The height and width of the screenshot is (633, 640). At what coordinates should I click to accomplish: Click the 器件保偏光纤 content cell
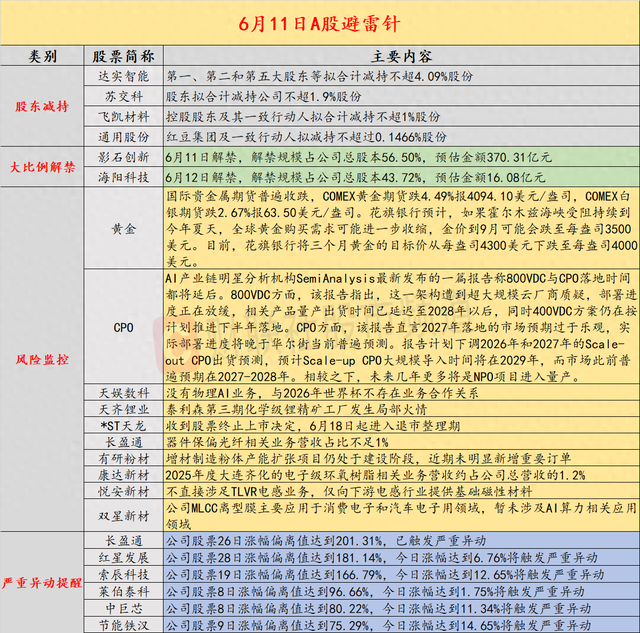coord(401,442)
